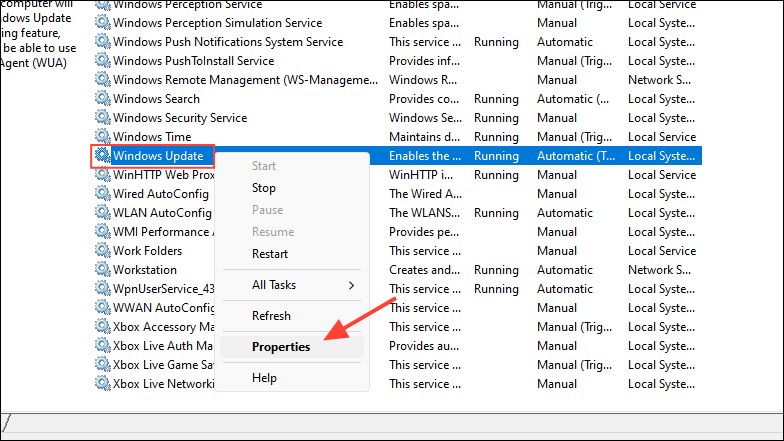The image size is (784, 441).
Task: Click gear icon beside WpnUserService
Action: (x=102, y=288)
